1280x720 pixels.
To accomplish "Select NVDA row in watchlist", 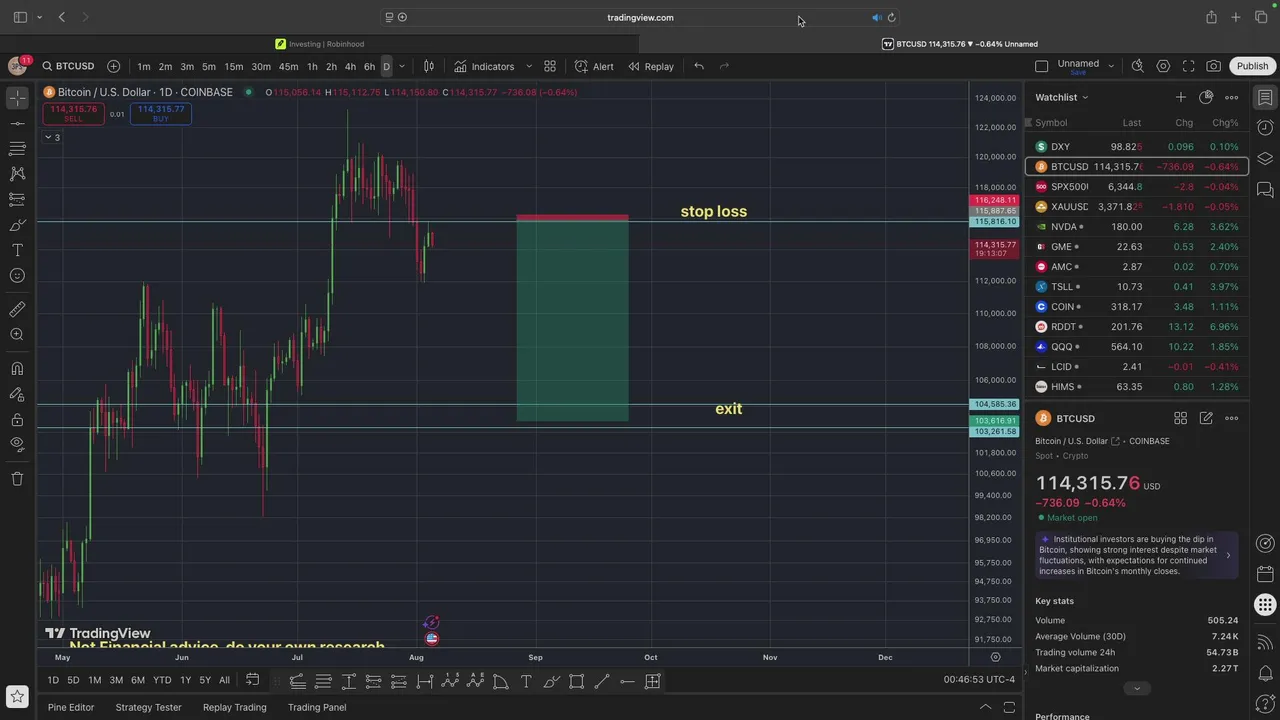I will click(x=1137, y=227).
